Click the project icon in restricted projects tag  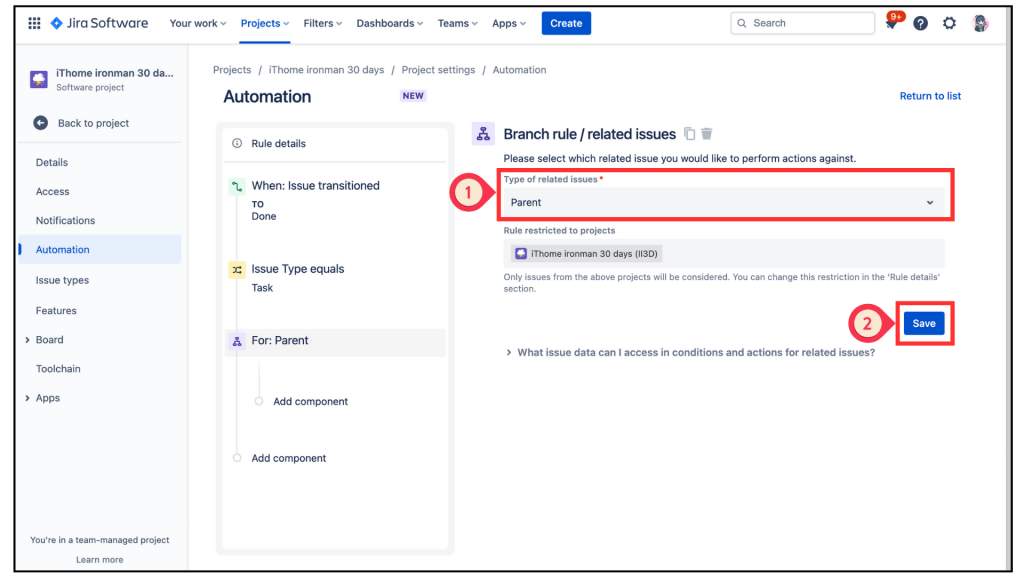pyautogui.click(x=520, y=253)
